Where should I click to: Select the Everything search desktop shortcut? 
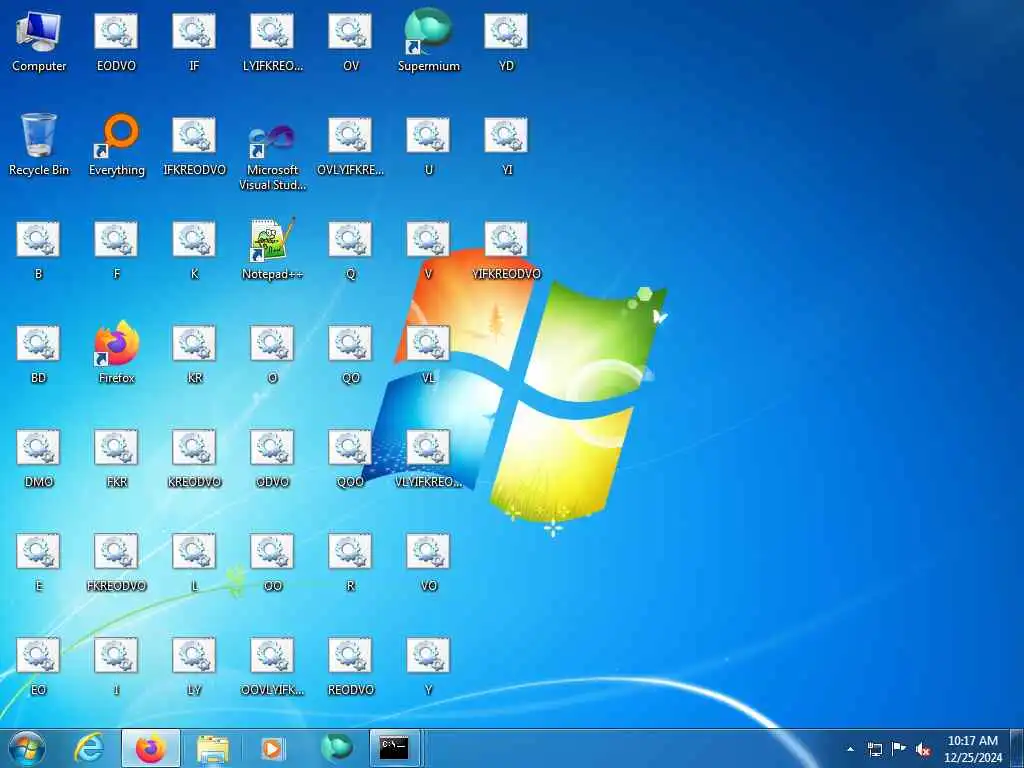[x=116, y=145]
